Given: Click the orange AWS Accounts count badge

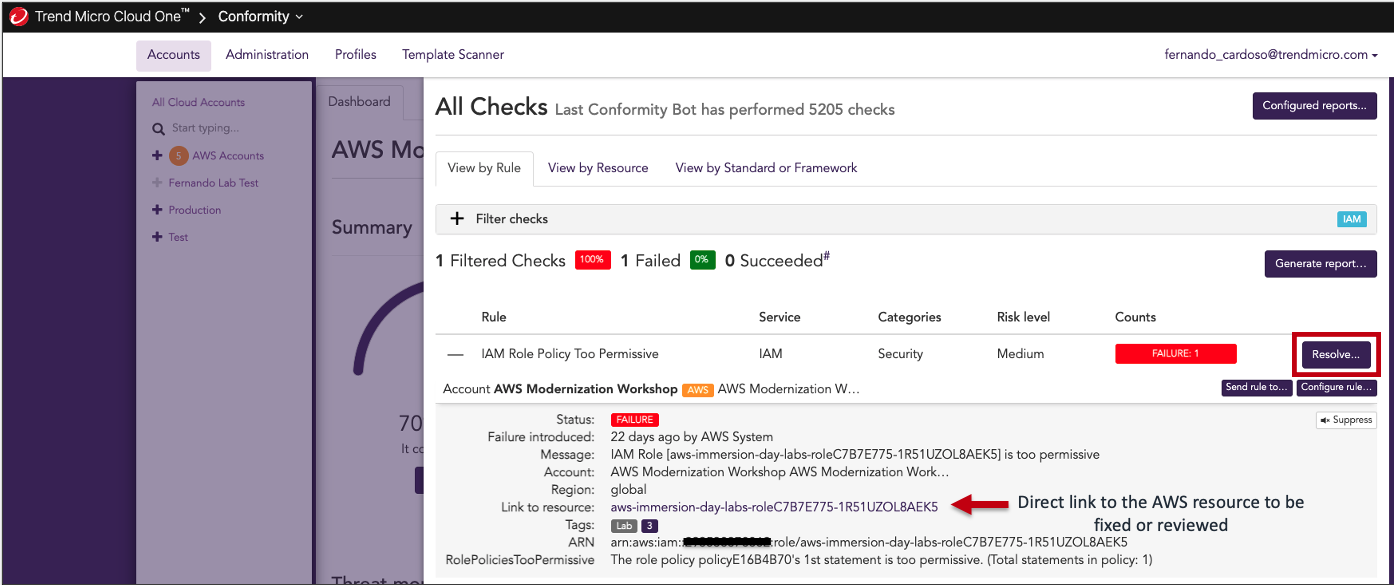Looking at the screenshot, I should (x=178, y=156).
